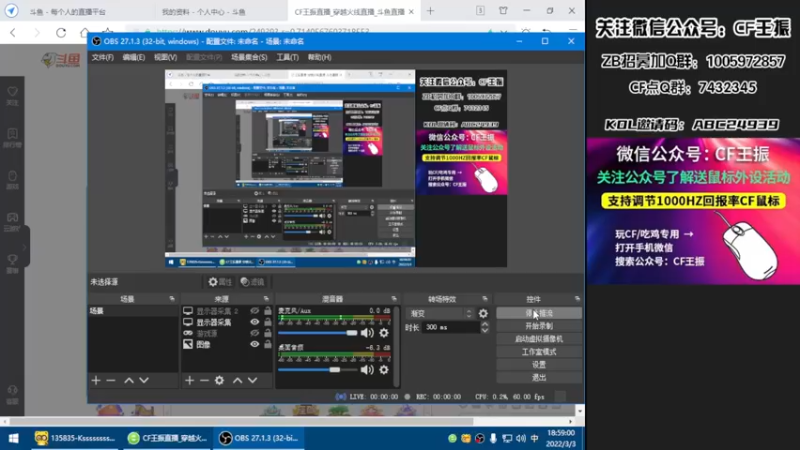Select 显示器采集 2 in sources list
Image resolution: width=800 pixels, height=450 pixels.
point(218,311)
